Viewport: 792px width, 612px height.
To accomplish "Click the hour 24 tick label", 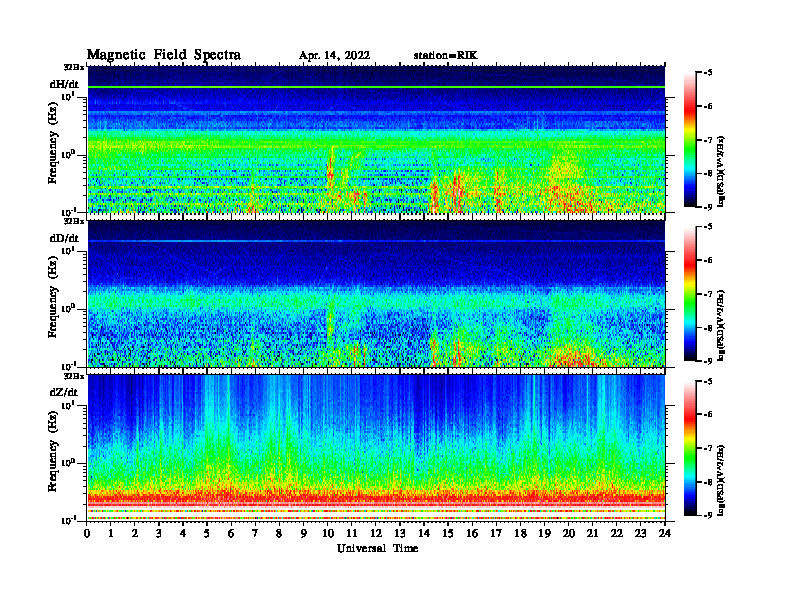I will (665, 533).
